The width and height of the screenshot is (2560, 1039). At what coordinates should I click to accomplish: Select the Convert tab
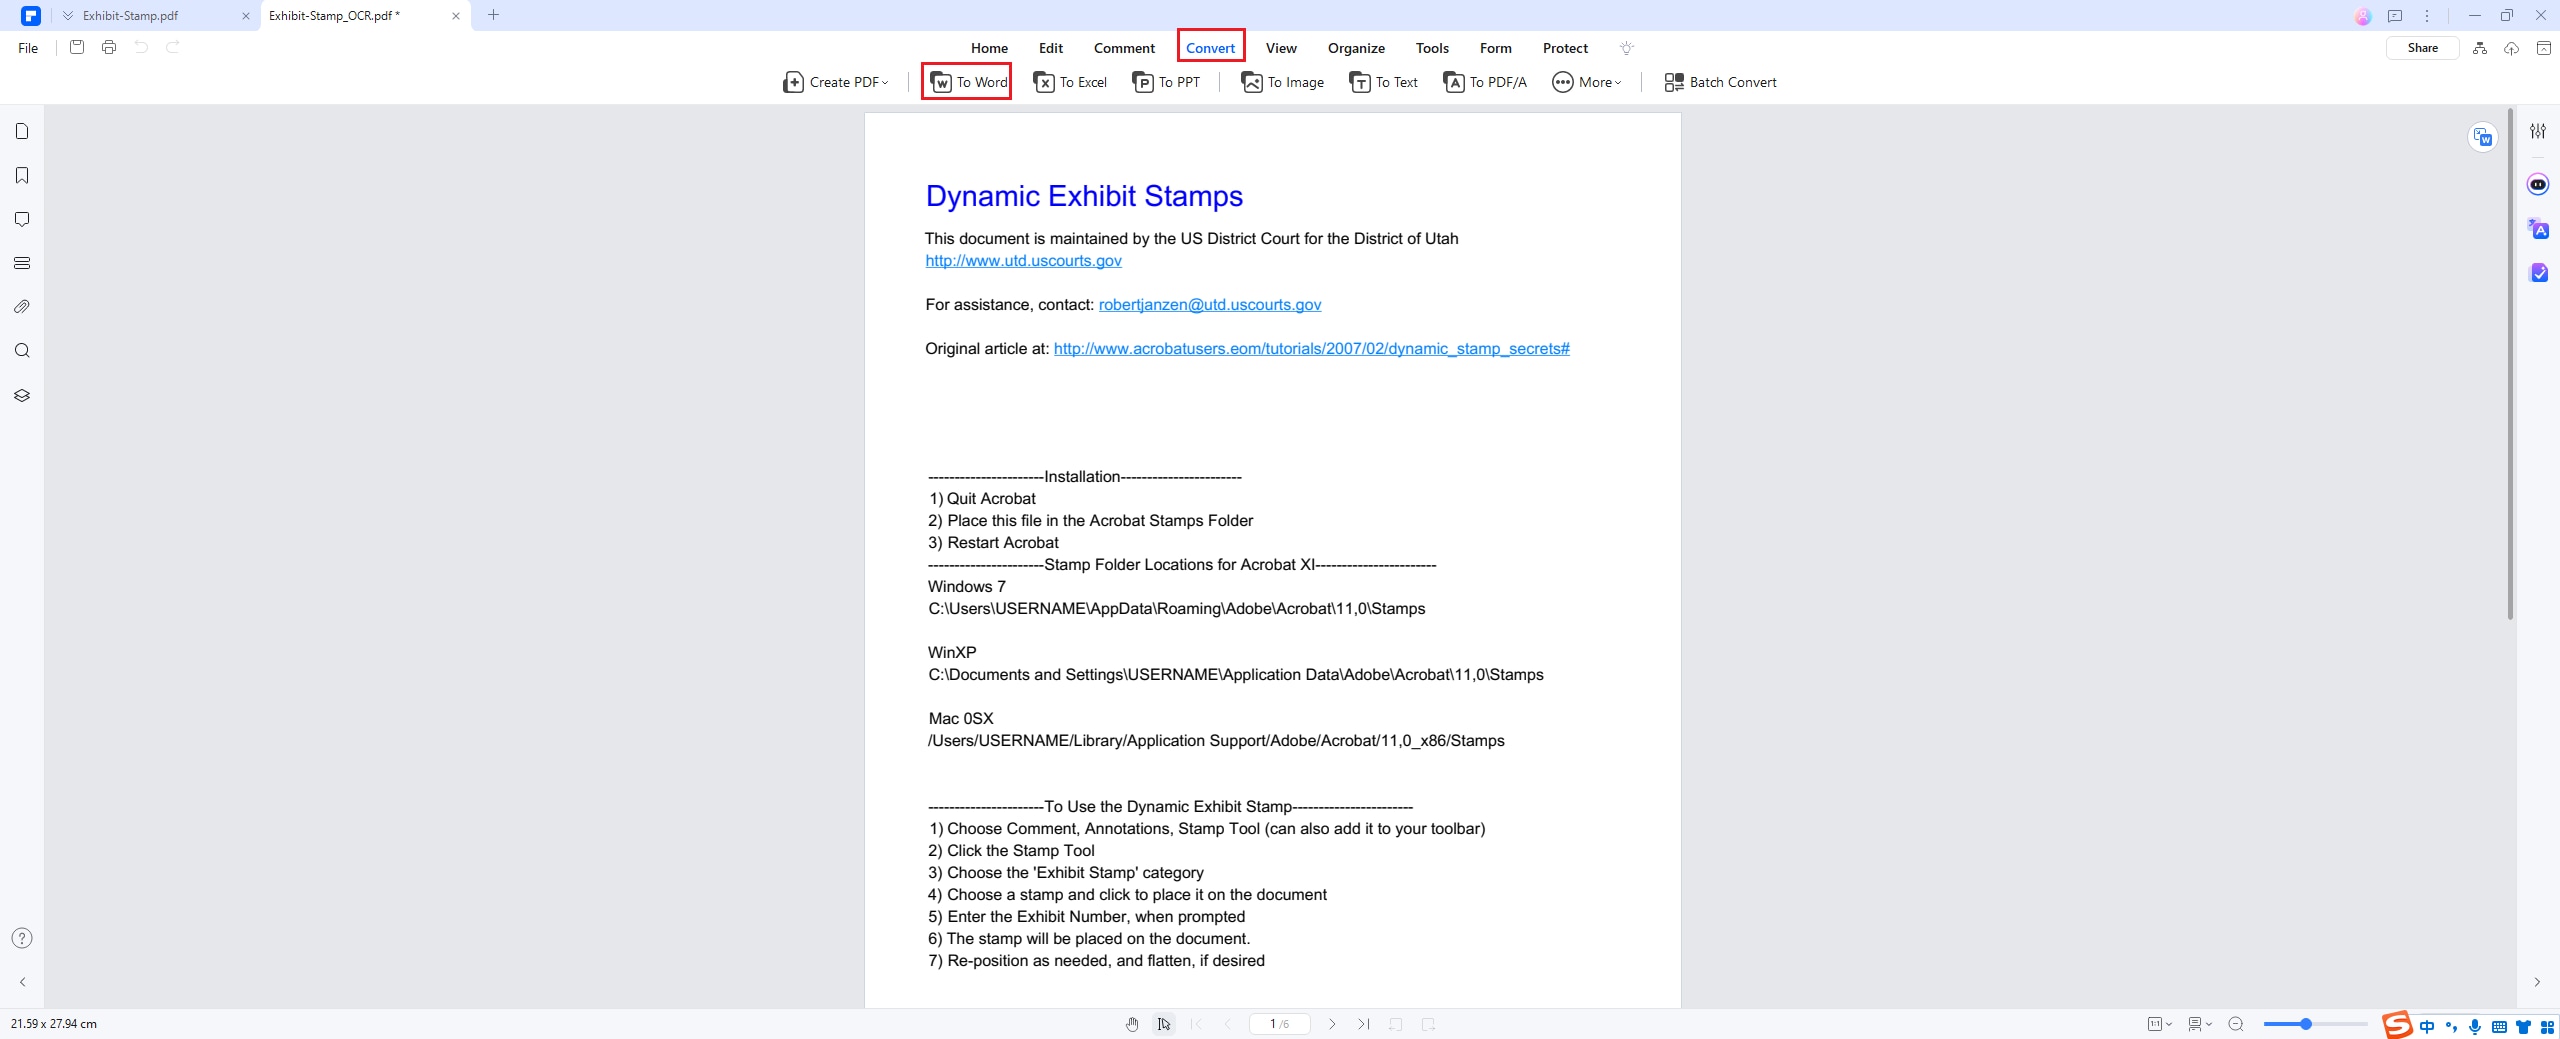pos(1210,48)
